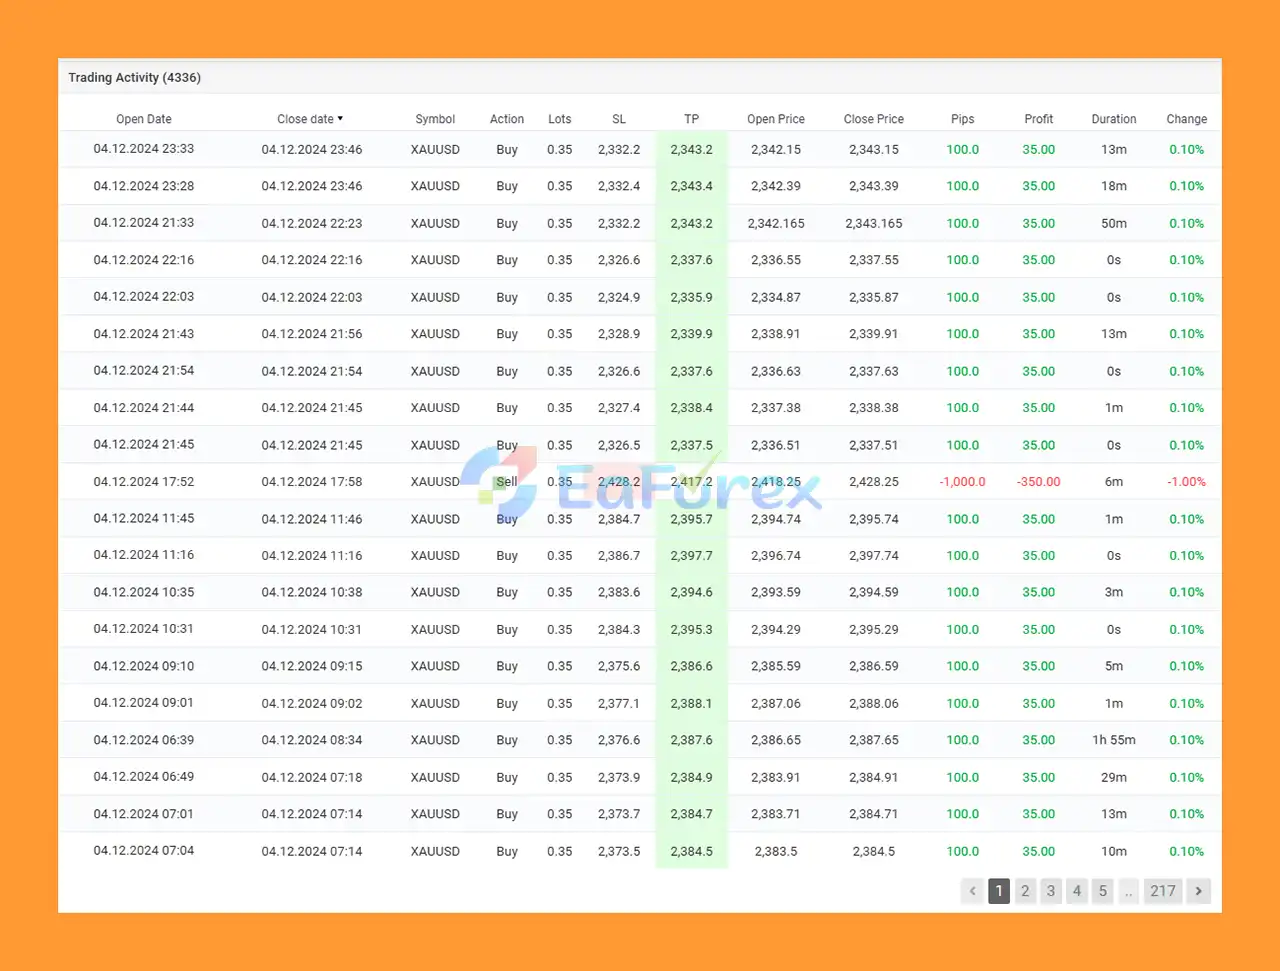Click the pagination ellipsis button

(1129, 891)
